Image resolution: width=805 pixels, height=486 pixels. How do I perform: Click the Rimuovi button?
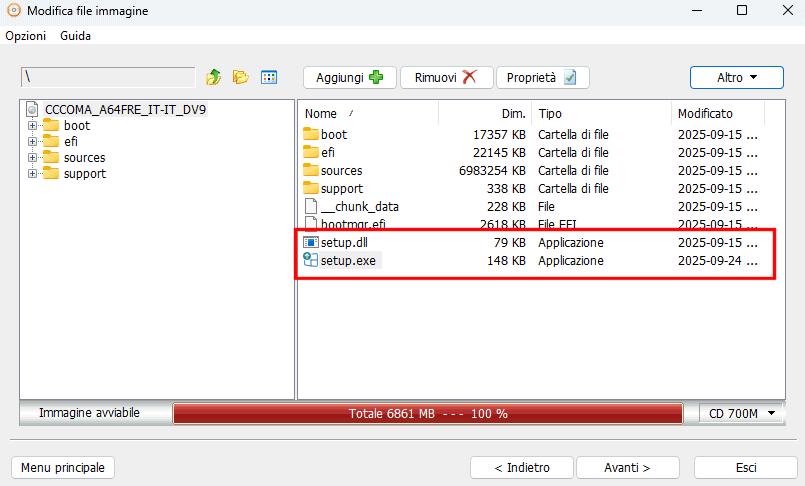coord(447,77)
